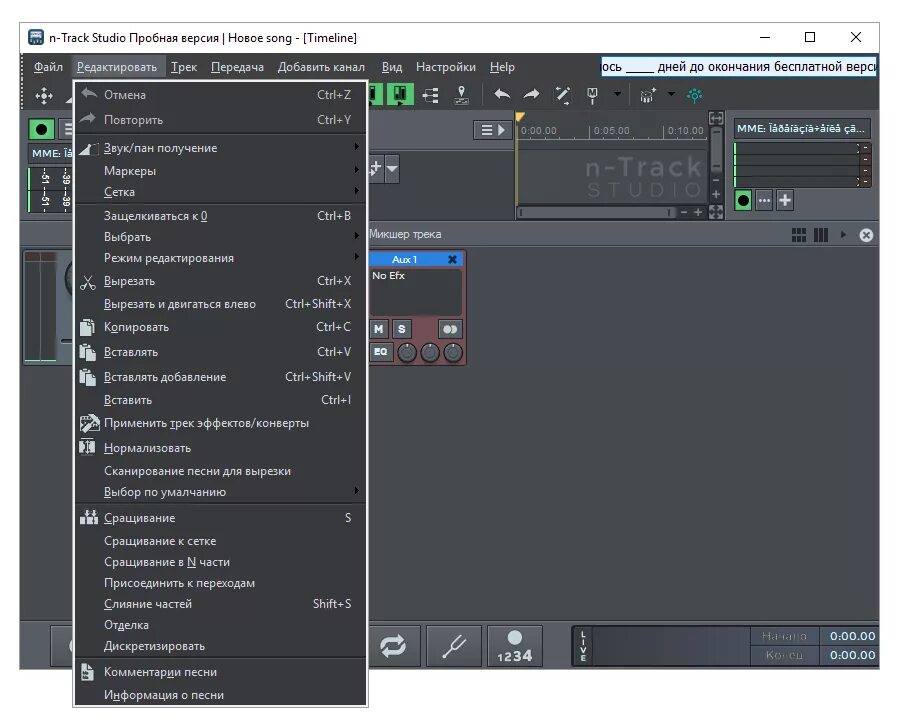Select Нормализовать menu entry

coord(221,448)
